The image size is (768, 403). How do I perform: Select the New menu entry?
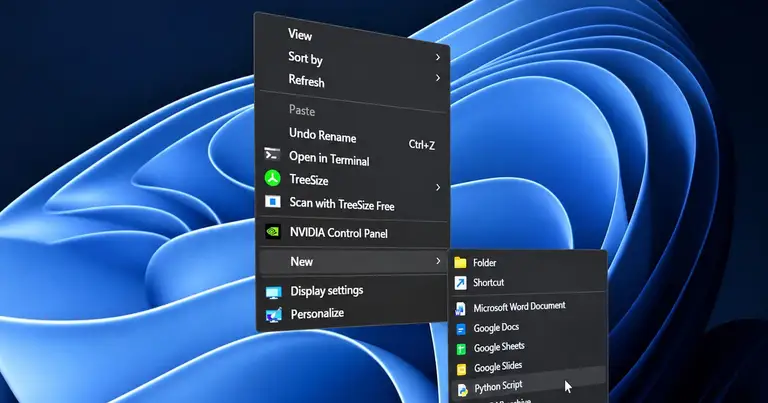[353, 261]
